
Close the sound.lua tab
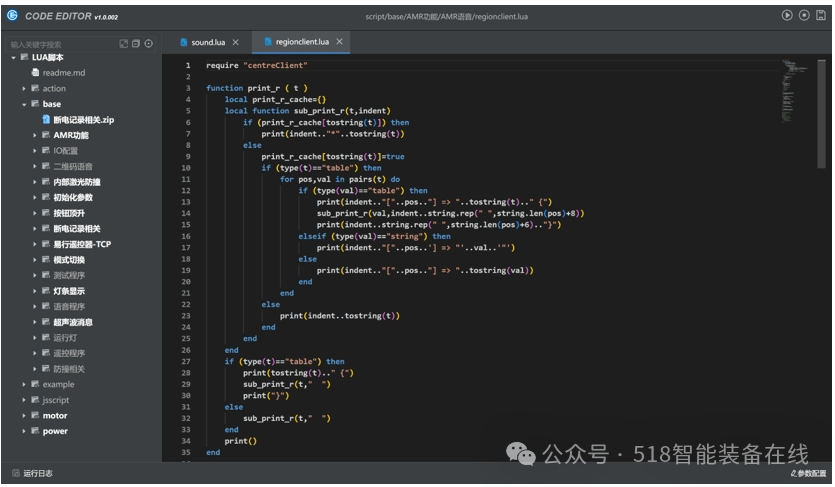(235, 42)
